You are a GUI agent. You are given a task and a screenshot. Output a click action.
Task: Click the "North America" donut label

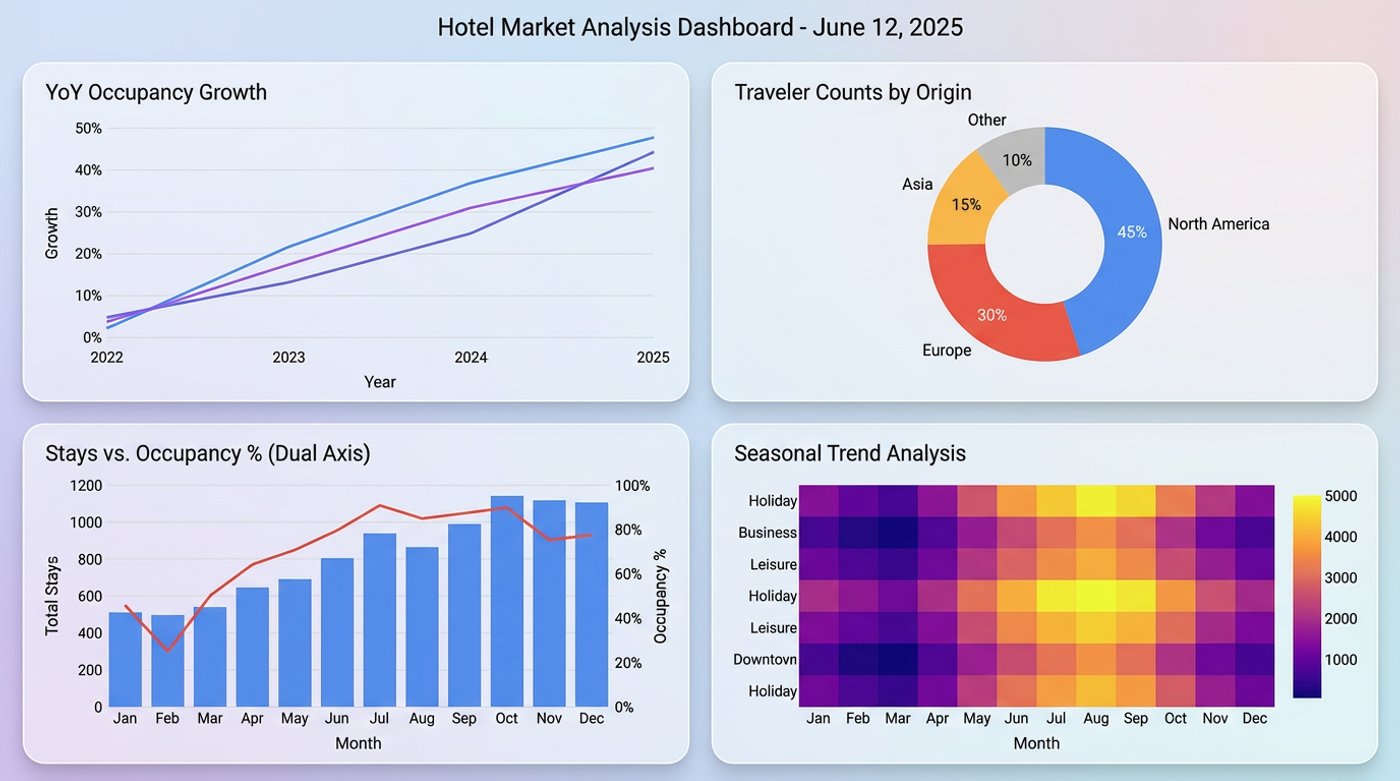coord(1218,224)
